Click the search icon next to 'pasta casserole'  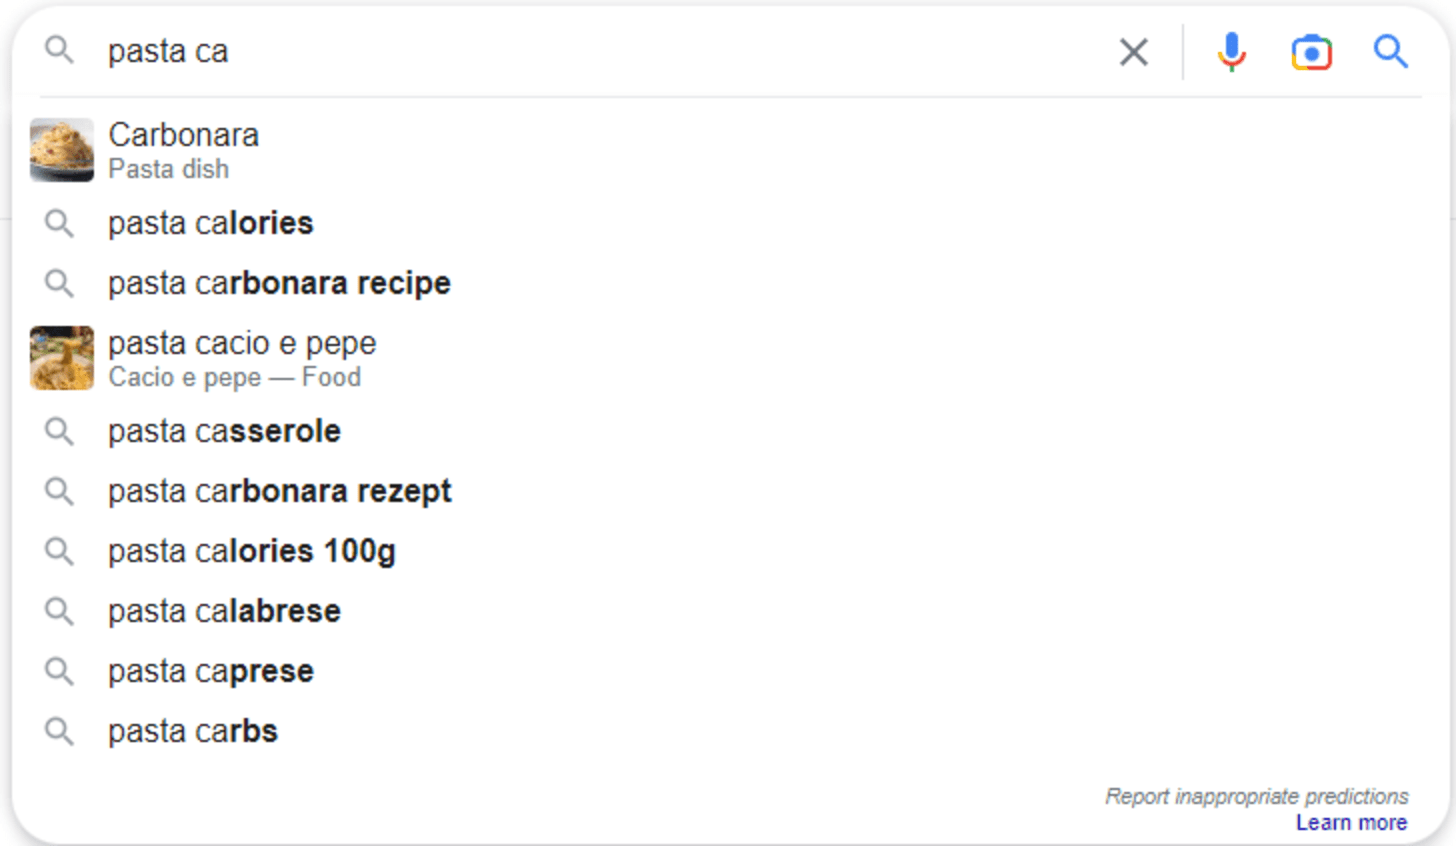(59, 431)
